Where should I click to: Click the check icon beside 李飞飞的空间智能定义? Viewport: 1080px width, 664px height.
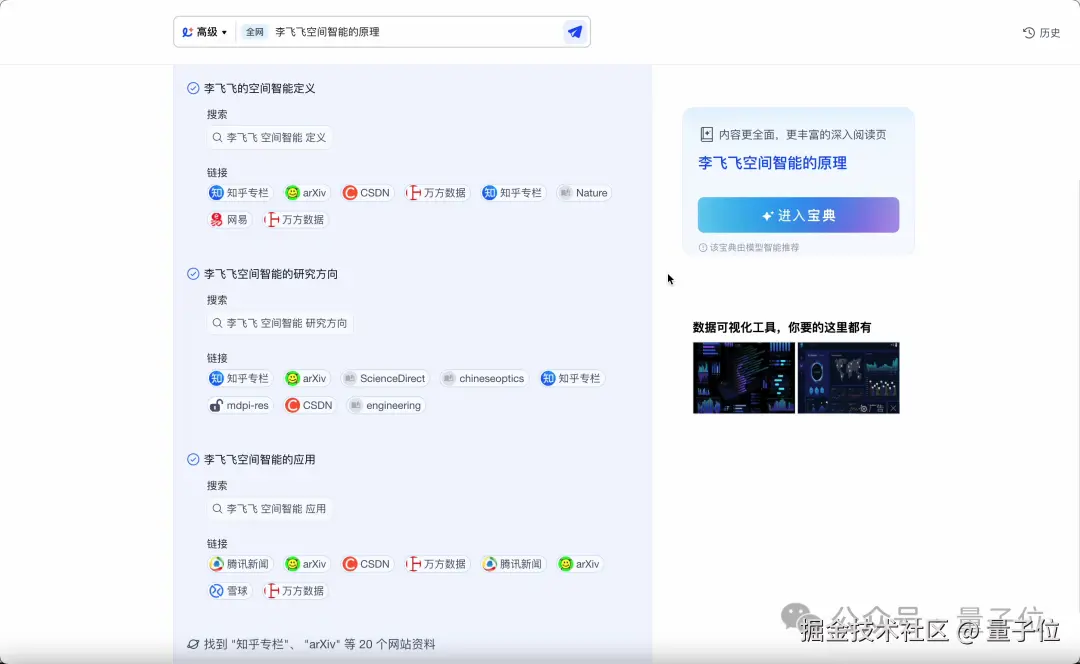pyautogui.click(x=193, y=88)
